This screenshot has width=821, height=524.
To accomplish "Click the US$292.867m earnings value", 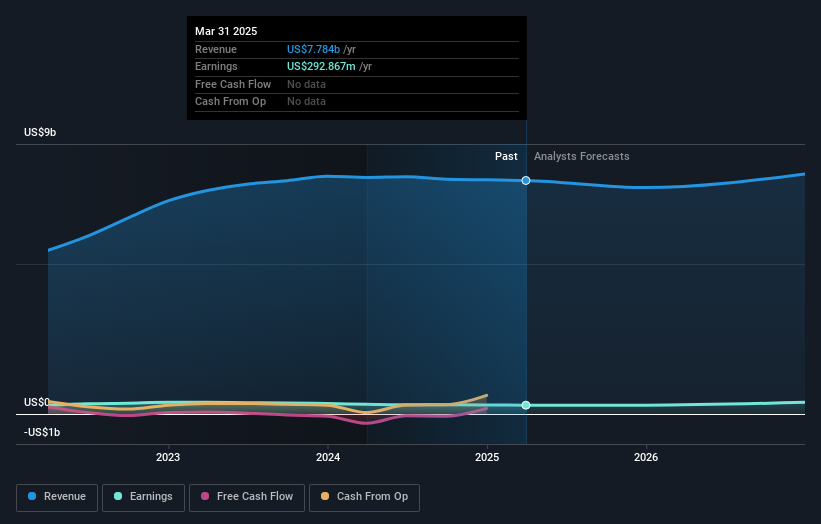I will (321, 66).
